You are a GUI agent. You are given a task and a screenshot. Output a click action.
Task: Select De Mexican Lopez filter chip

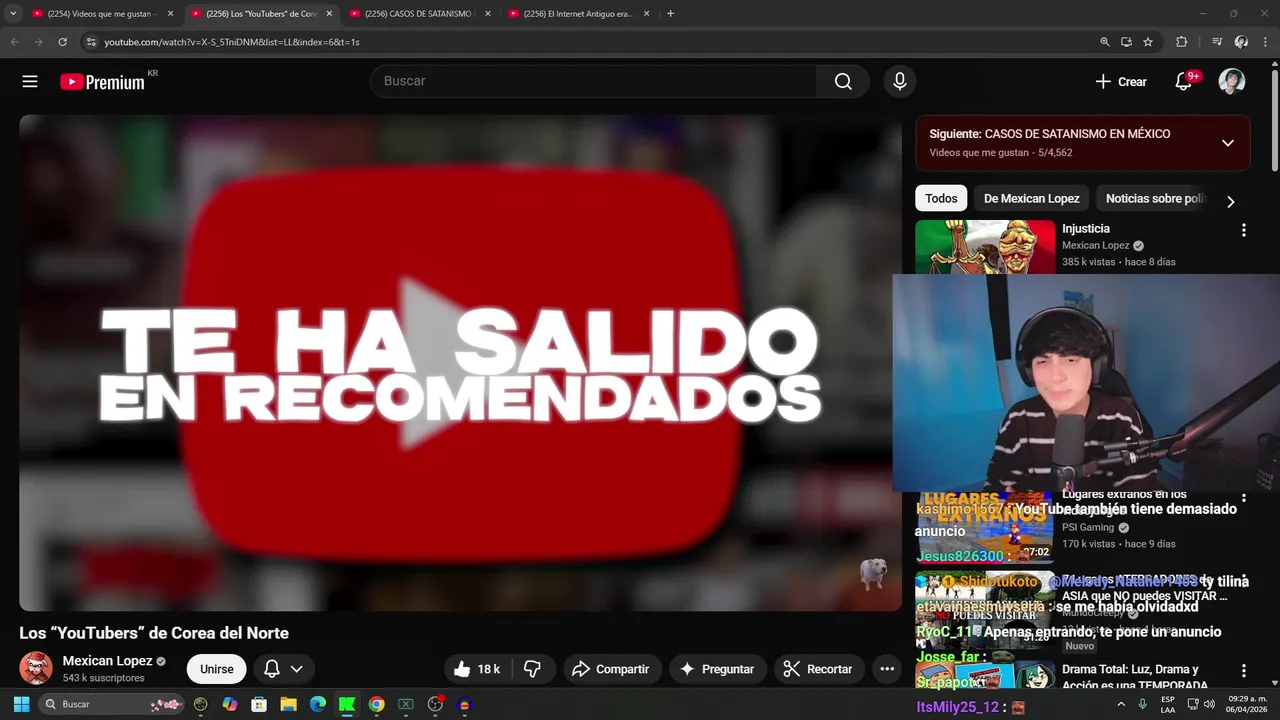point(1031,199)
